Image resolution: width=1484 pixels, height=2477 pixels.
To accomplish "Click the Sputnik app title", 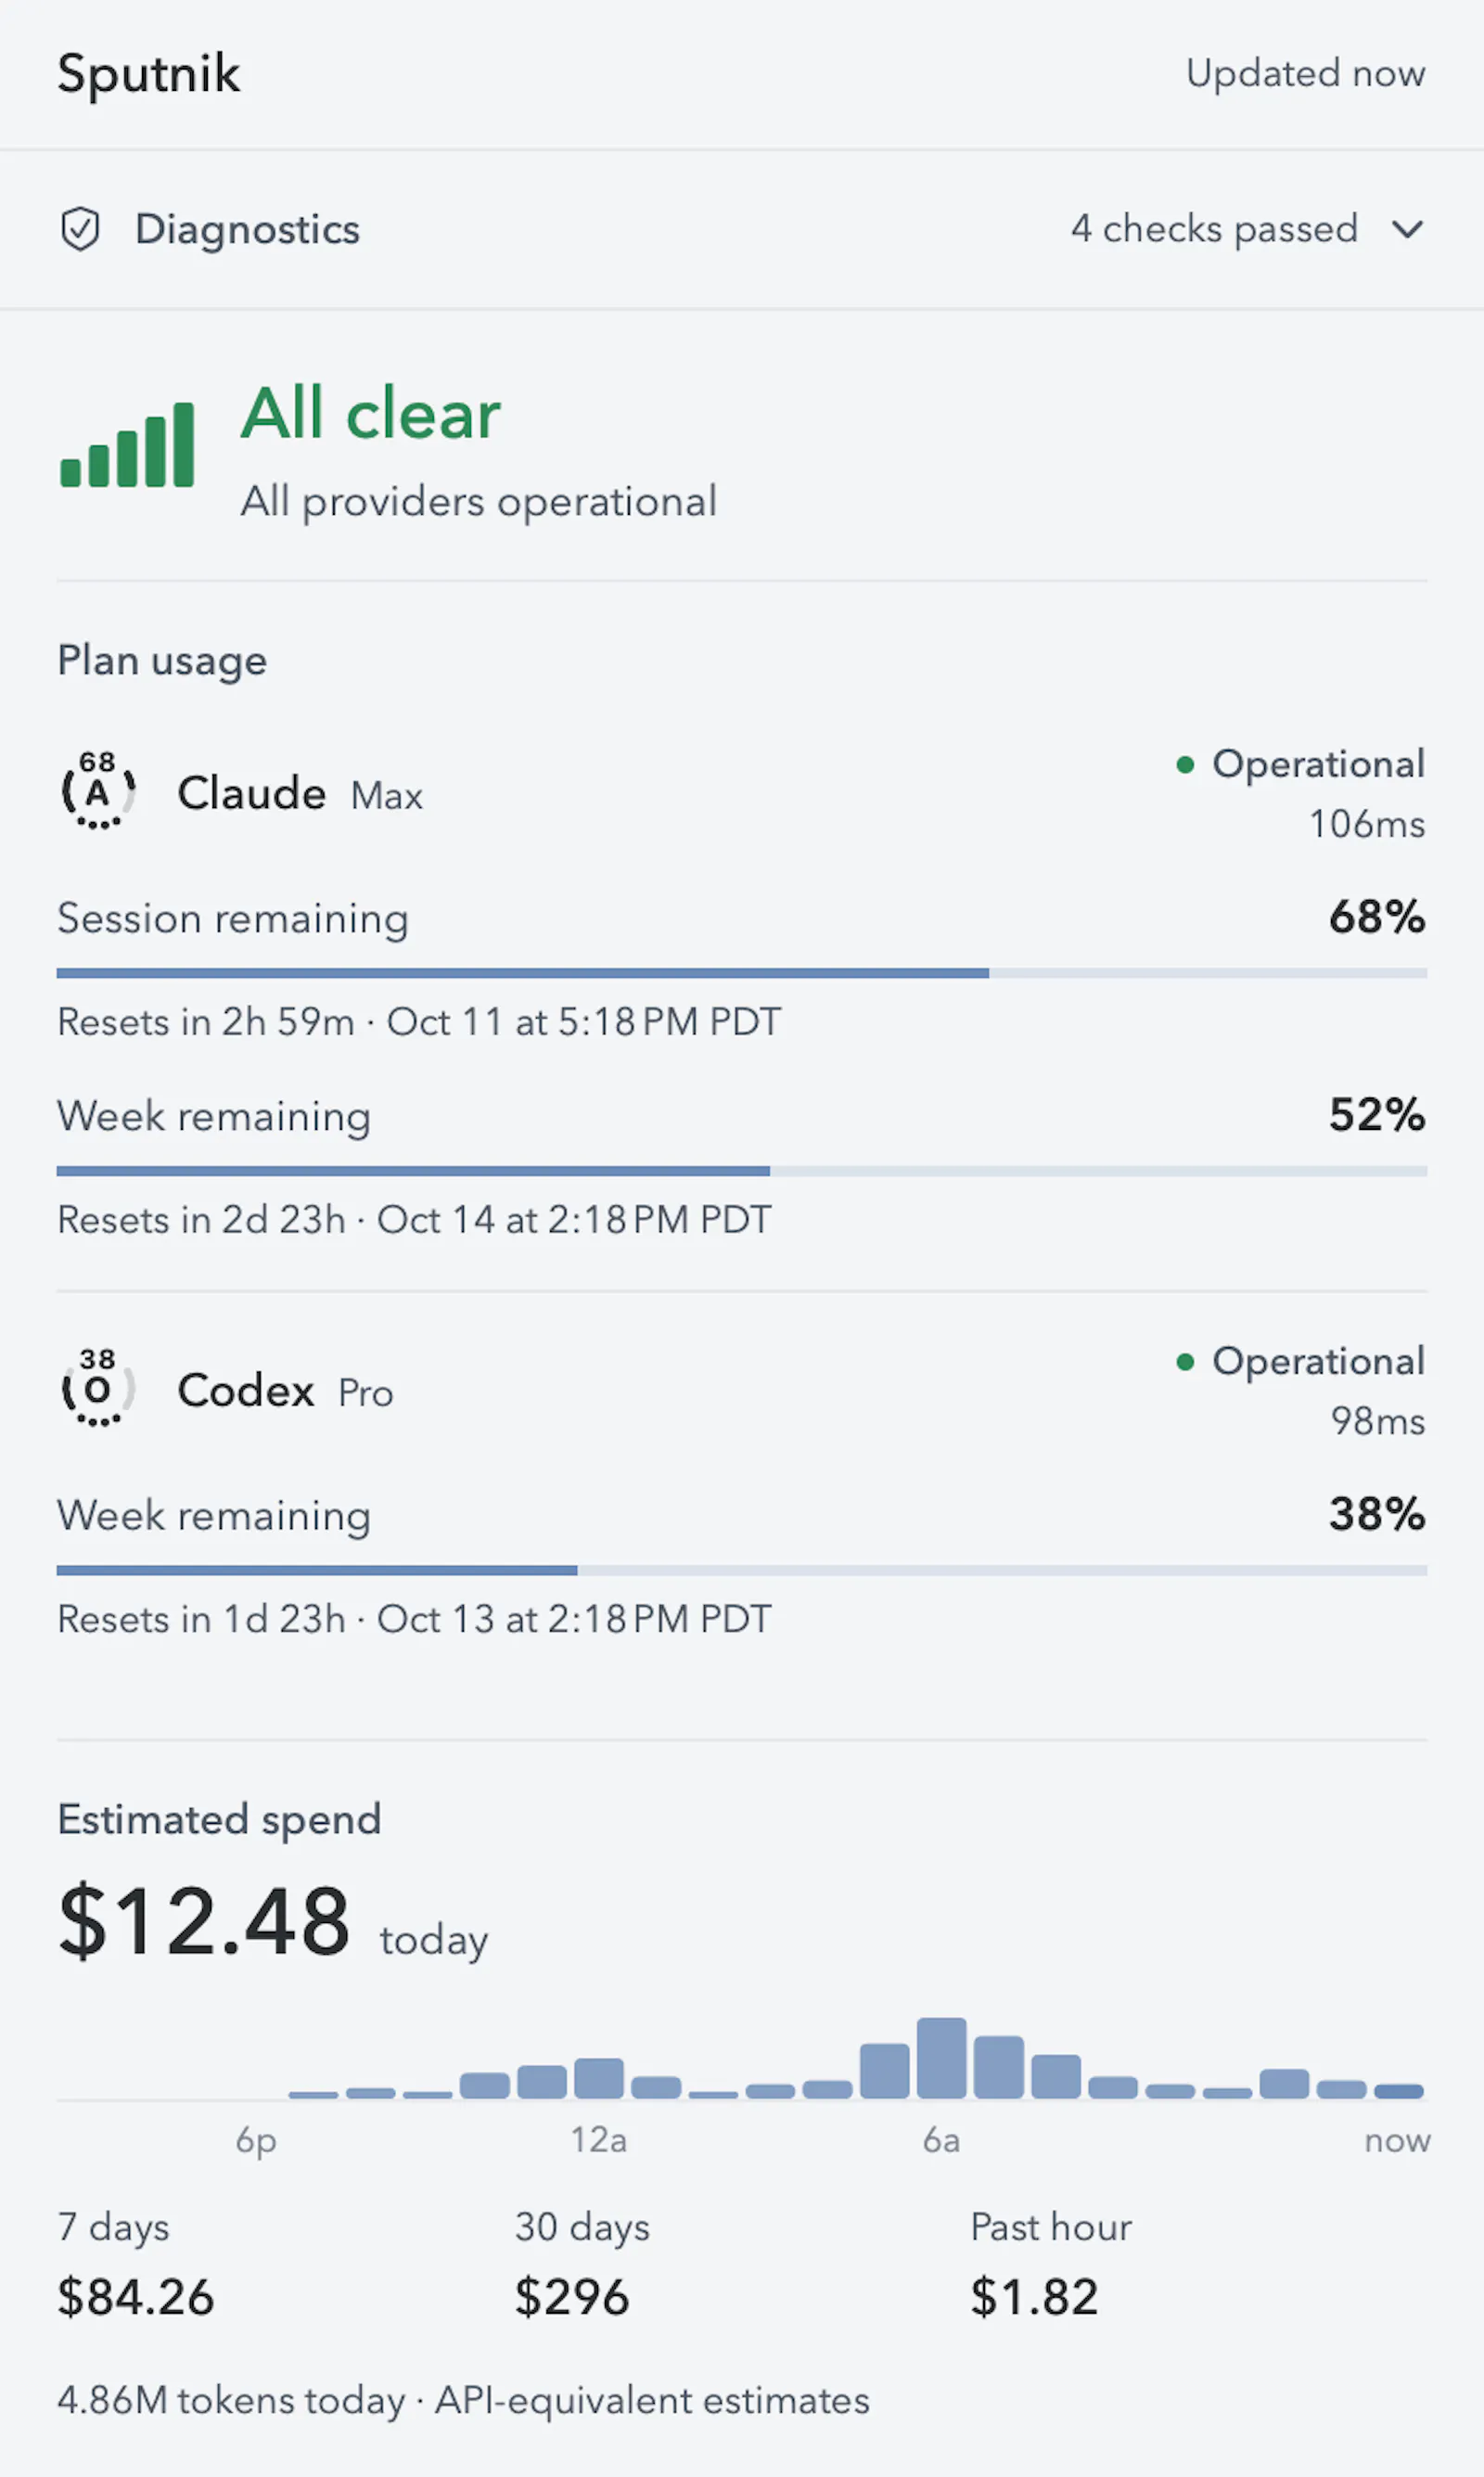I will coord(149,74).
